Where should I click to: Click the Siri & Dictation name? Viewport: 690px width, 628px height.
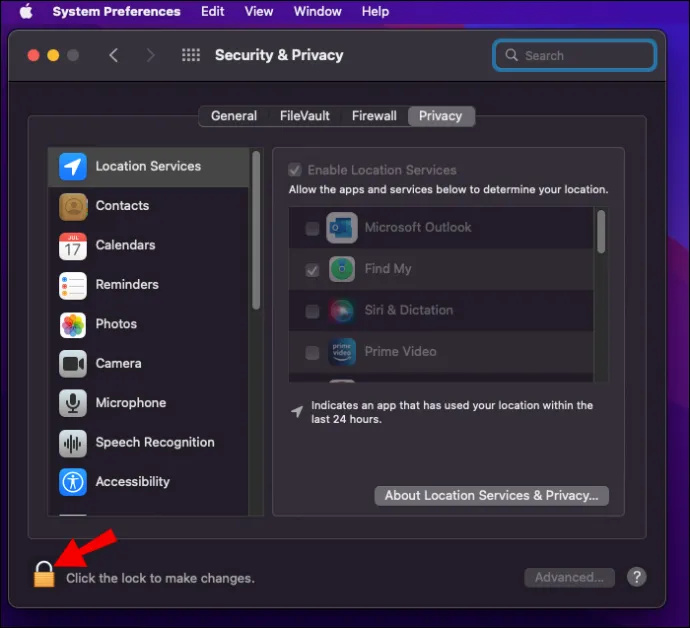pos(409,310)
